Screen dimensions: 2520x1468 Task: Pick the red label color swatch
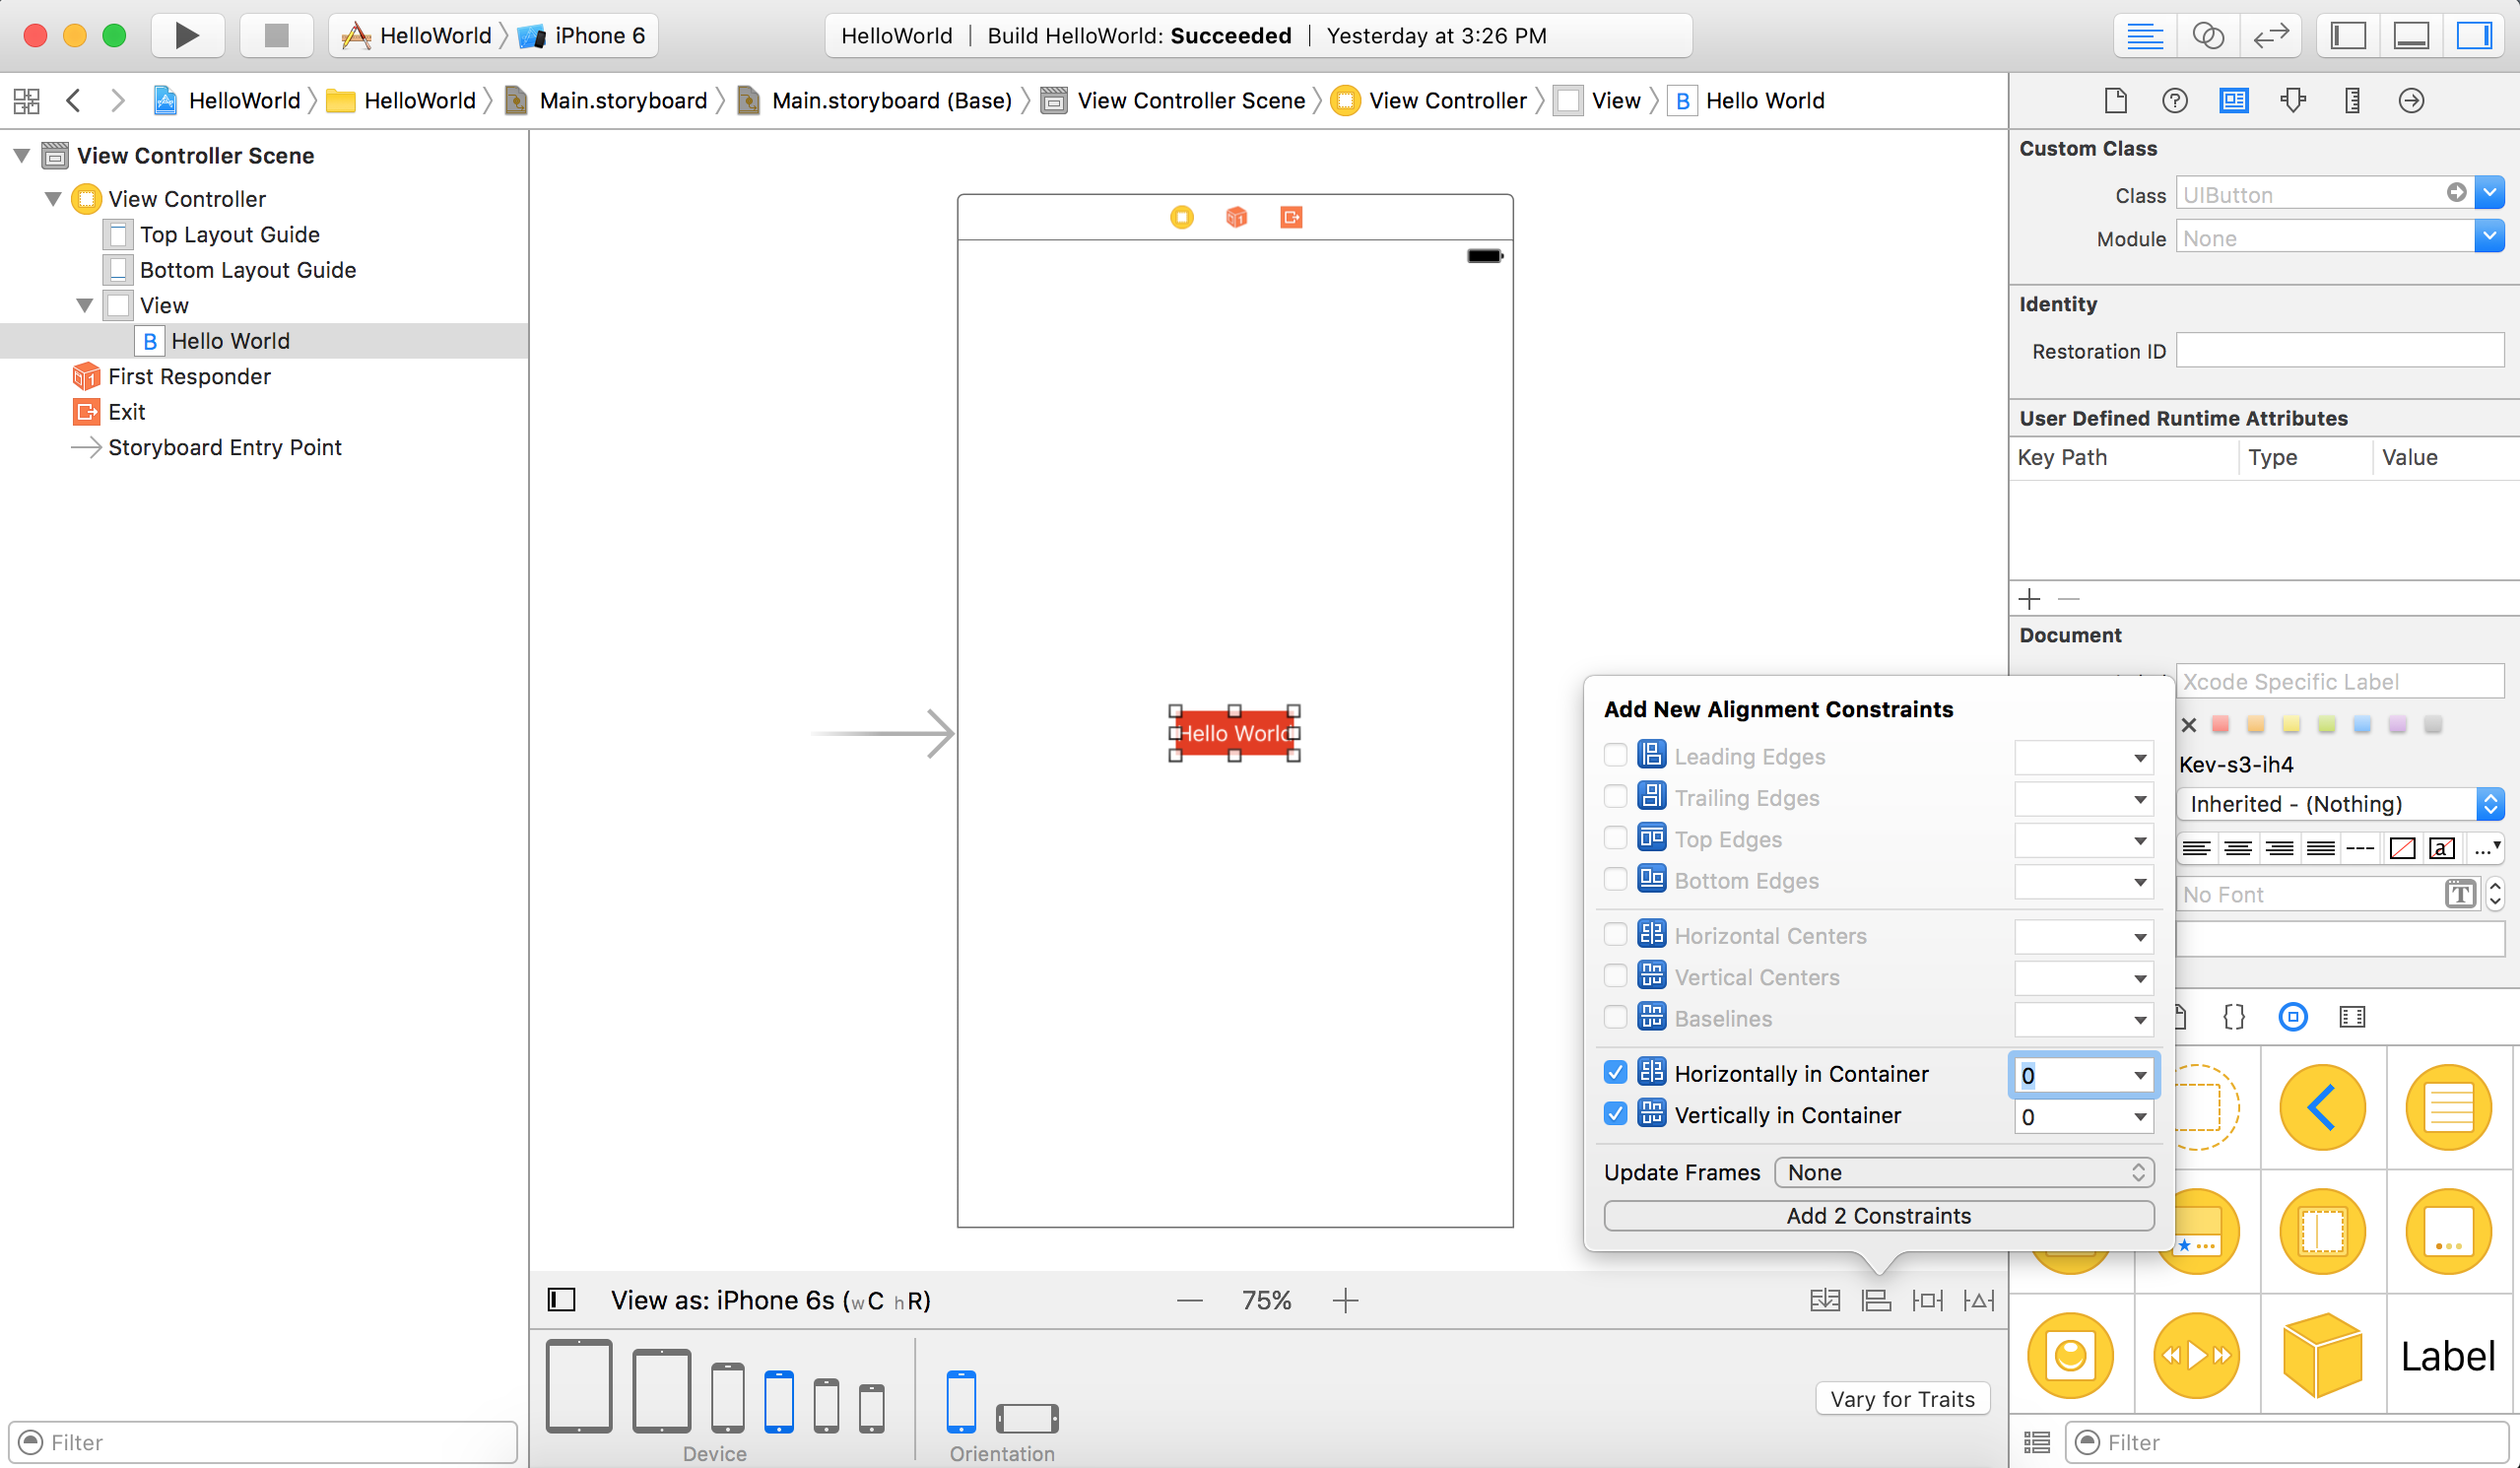pyautogui.click(x=2220, y=724)
